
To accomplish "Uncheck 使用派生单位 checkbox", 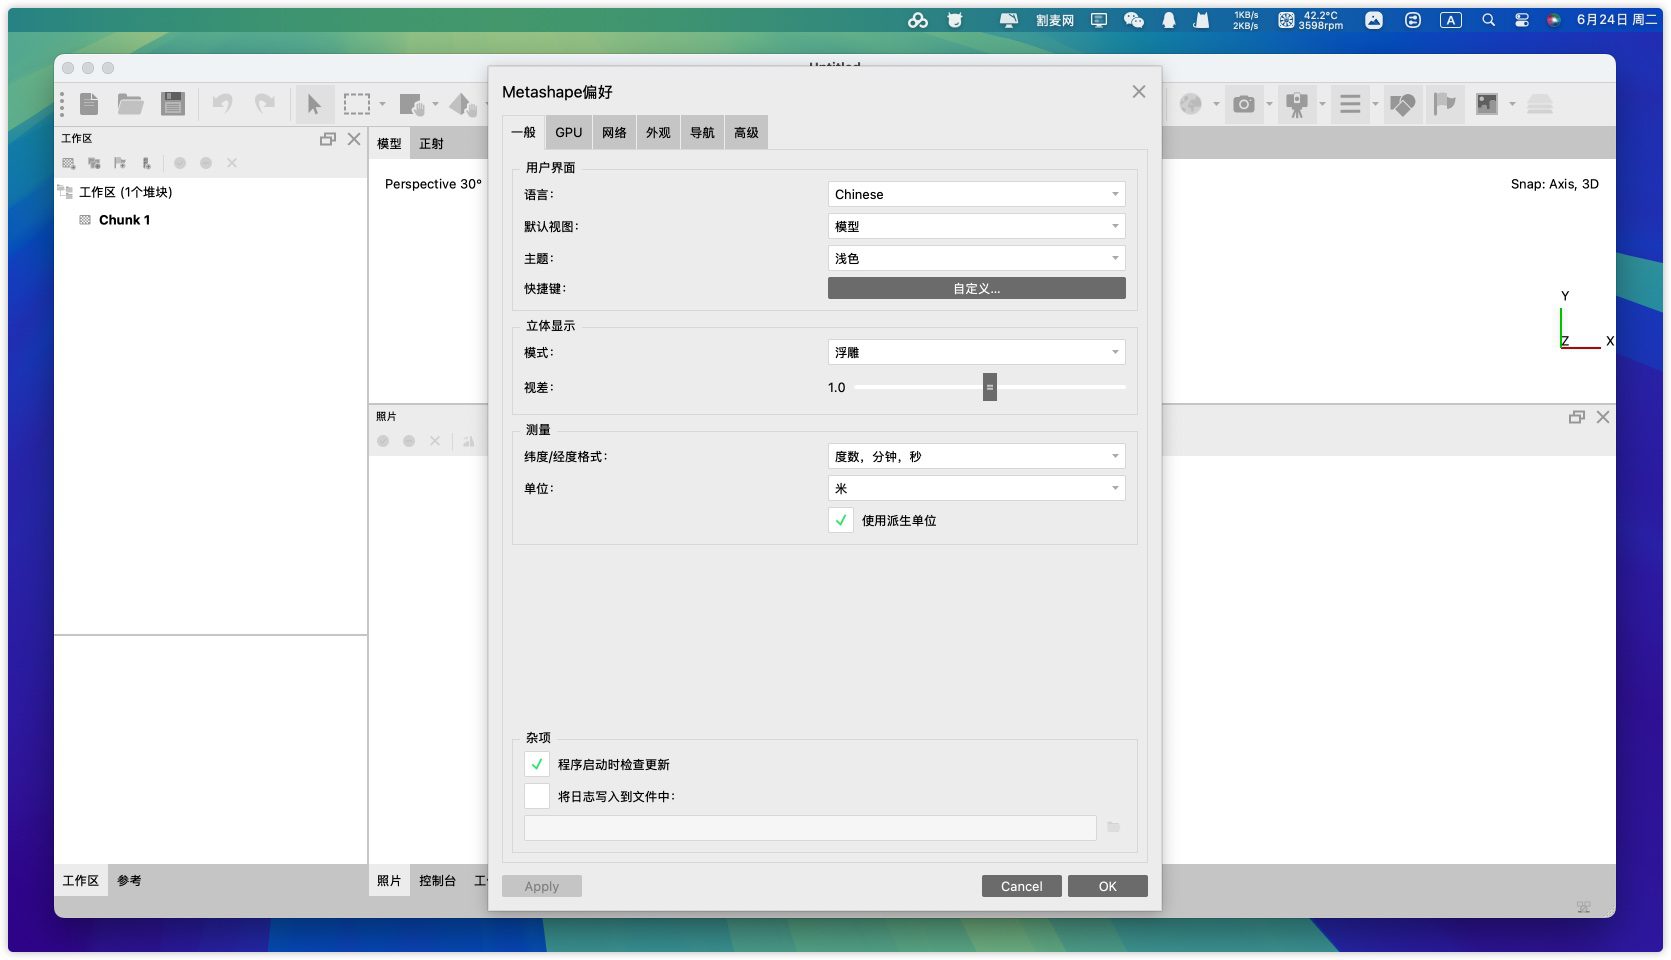I will pos(841,520).
